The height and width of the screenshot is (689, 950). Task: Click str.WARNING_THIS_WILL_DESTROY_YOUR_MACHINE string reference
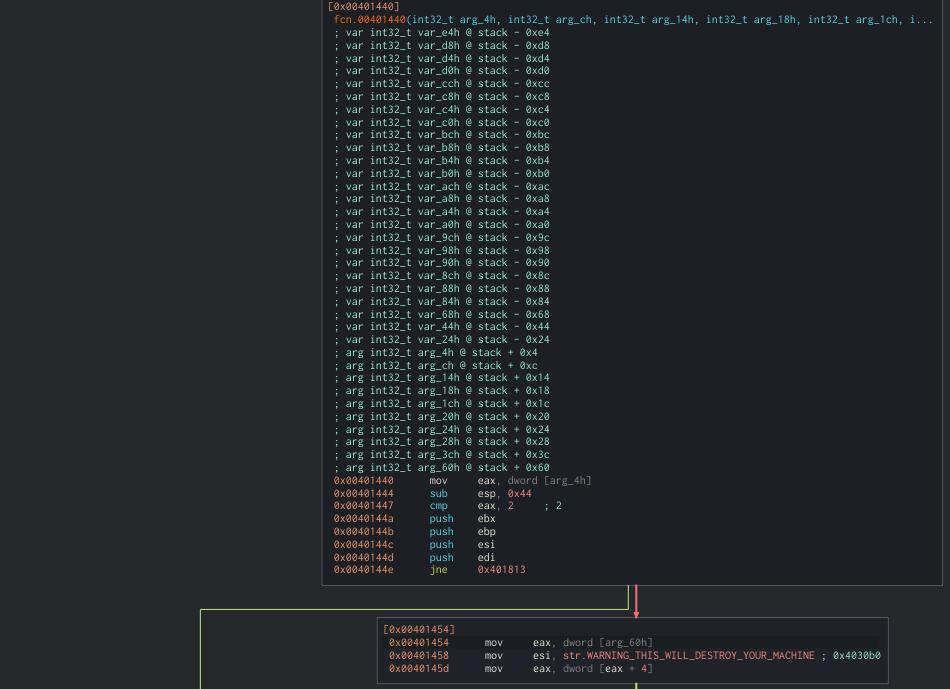689,655
